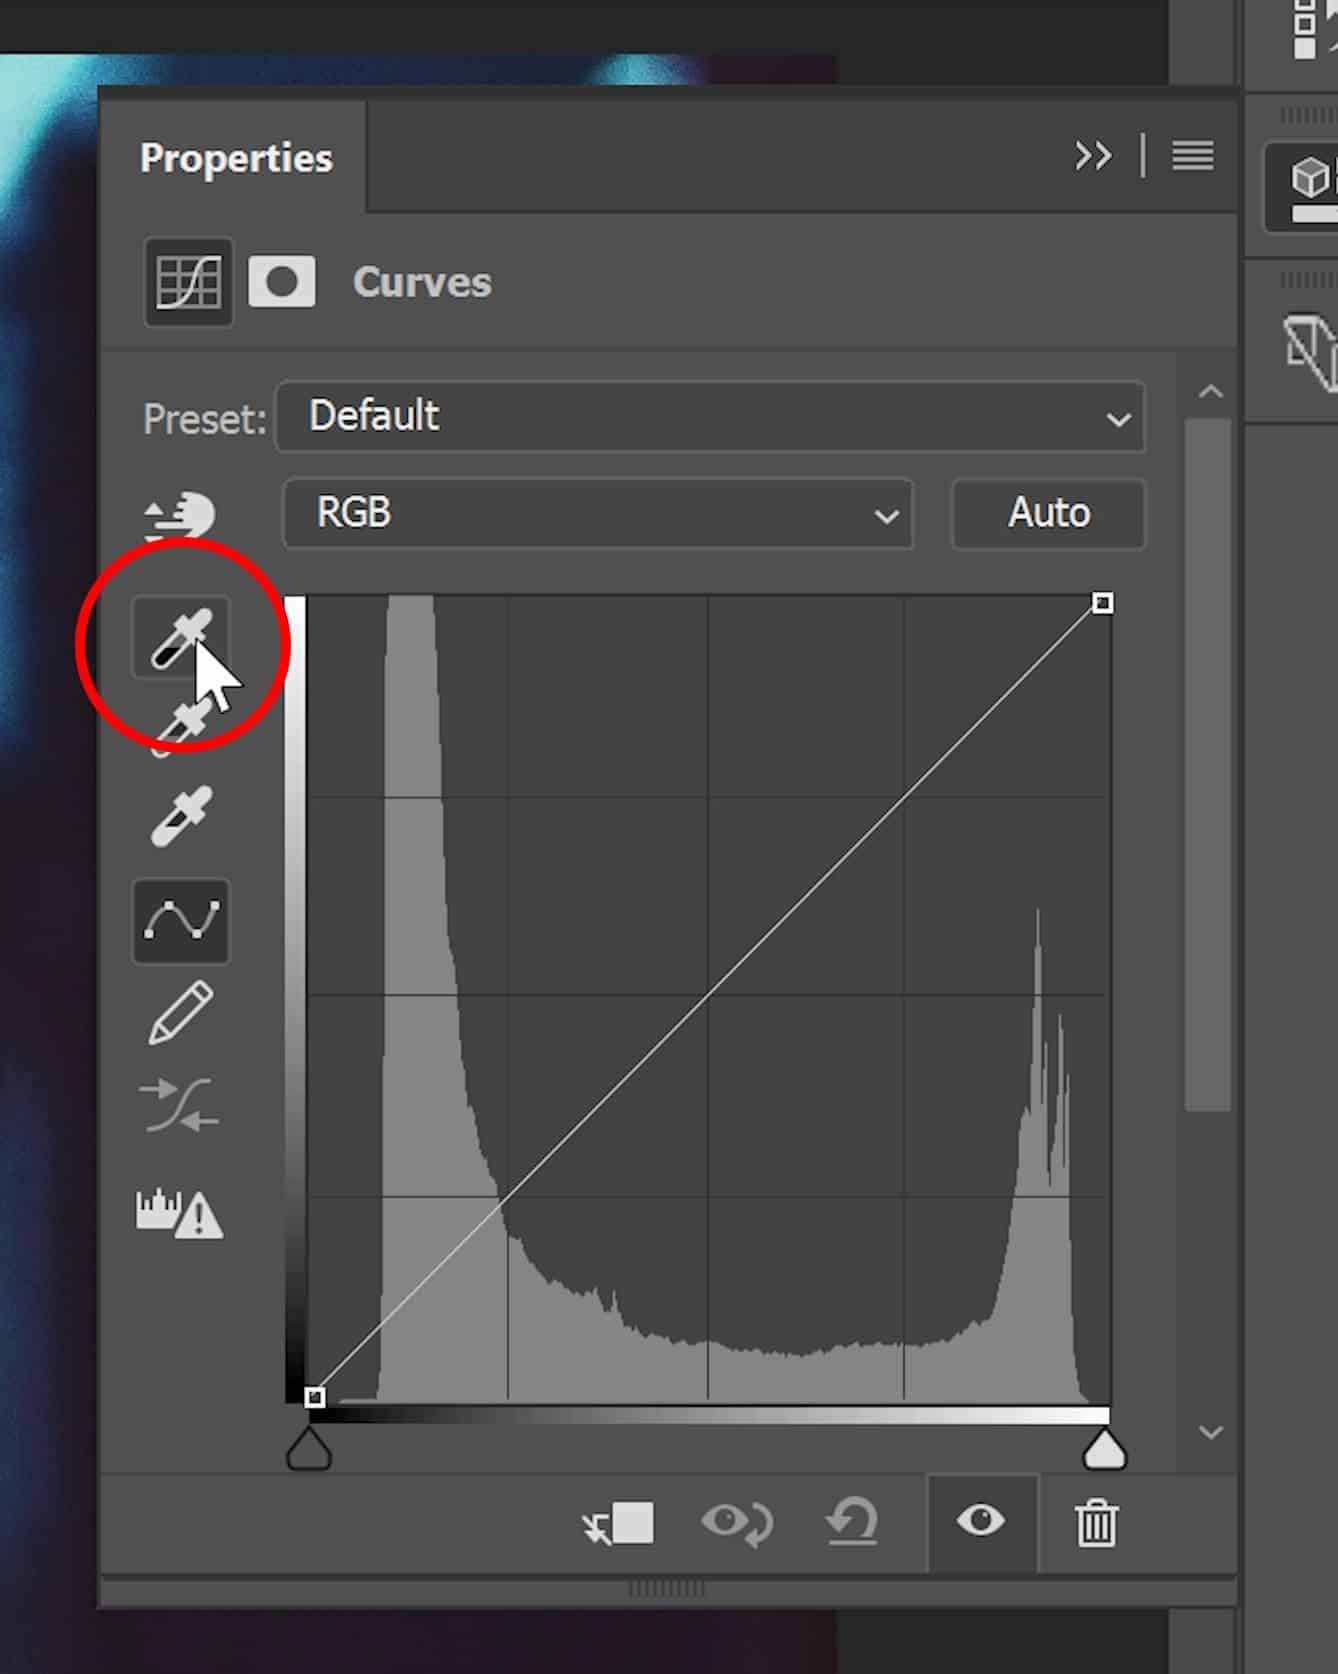Viewport: 1338px width, 1674px height.
Task: Toggle Curves layer visibility eye
Action: pos(981,1521)
